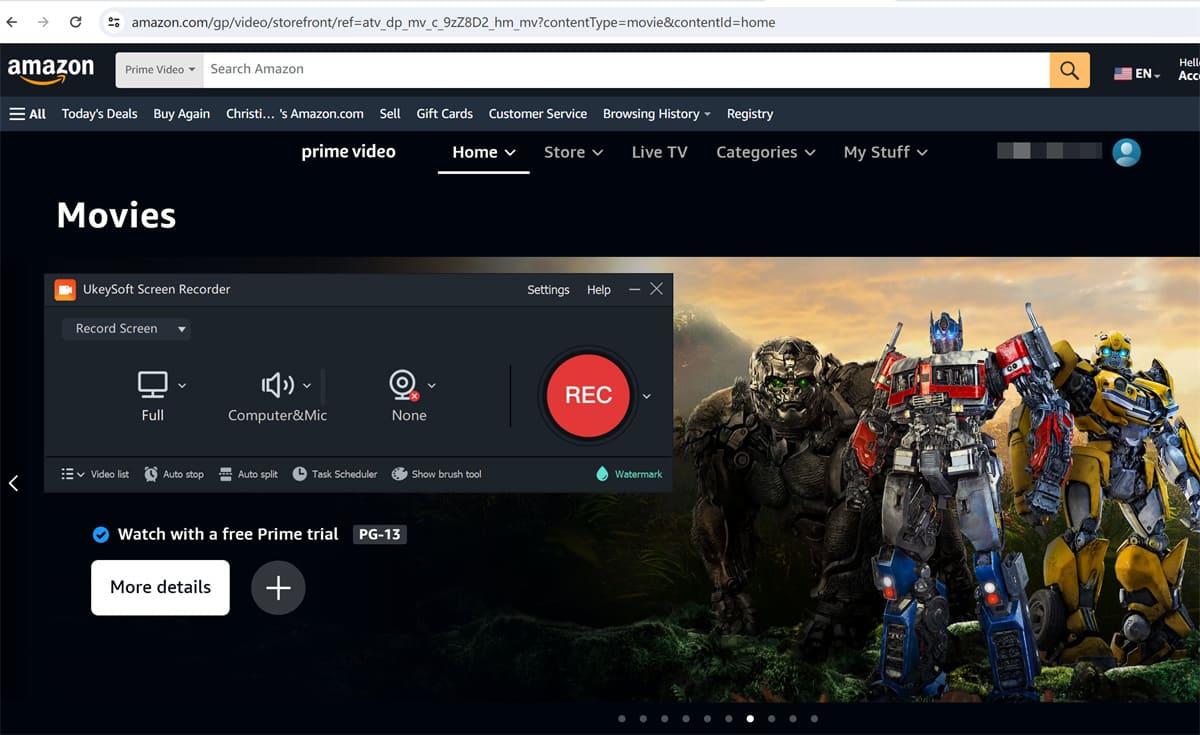Expand the Browsing History menu

657,114
